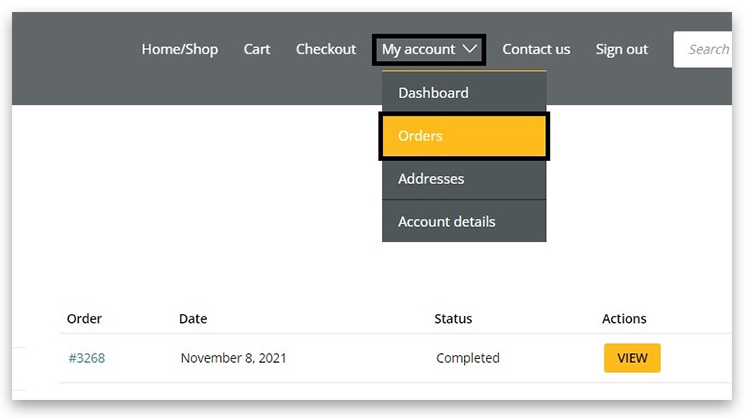Open the Home/Shop page link

tap(179, 49)
